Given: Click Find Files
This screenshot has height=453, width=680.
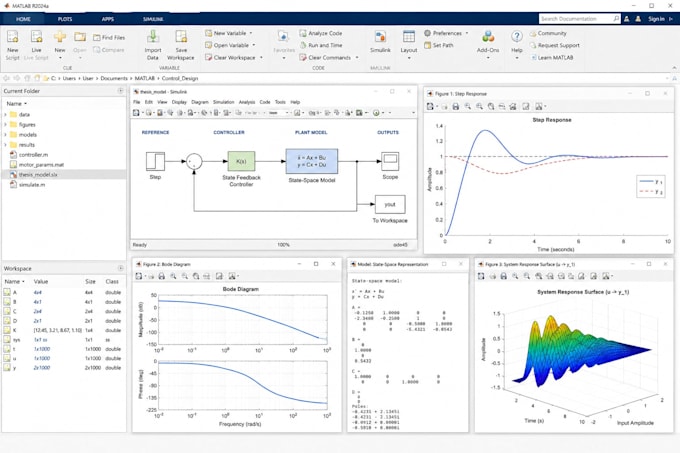Looking at the screenshot, I should (x=109, y=38).
